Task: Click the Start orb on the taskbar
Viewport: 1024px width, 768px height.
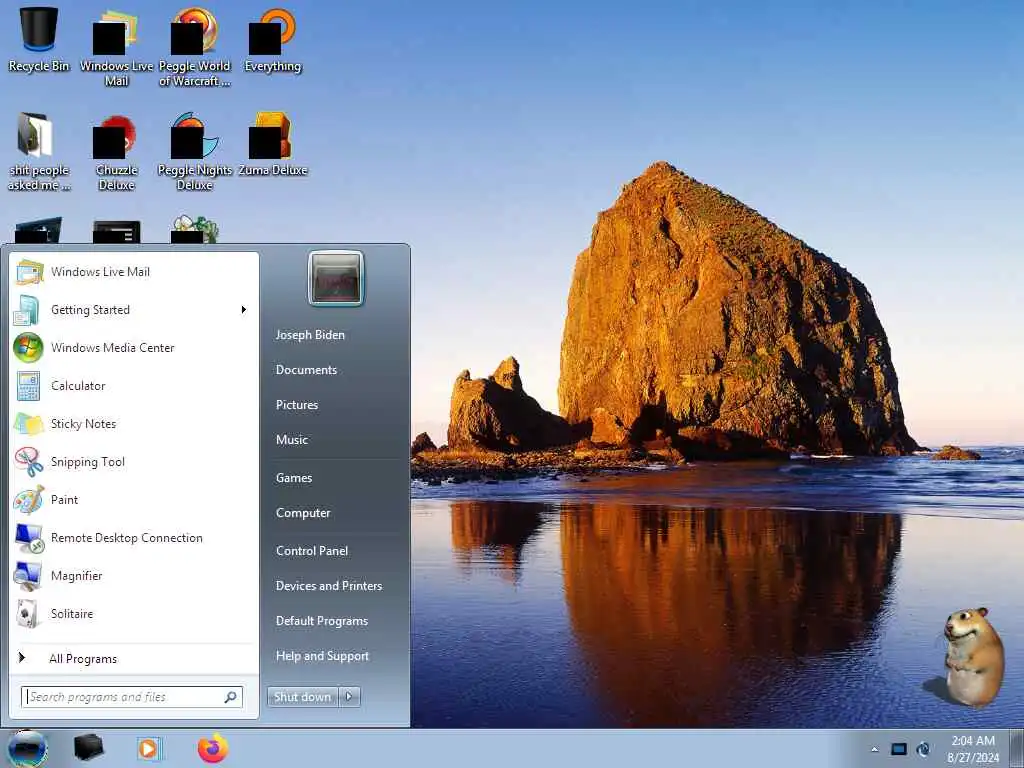Action: [27, 748]
